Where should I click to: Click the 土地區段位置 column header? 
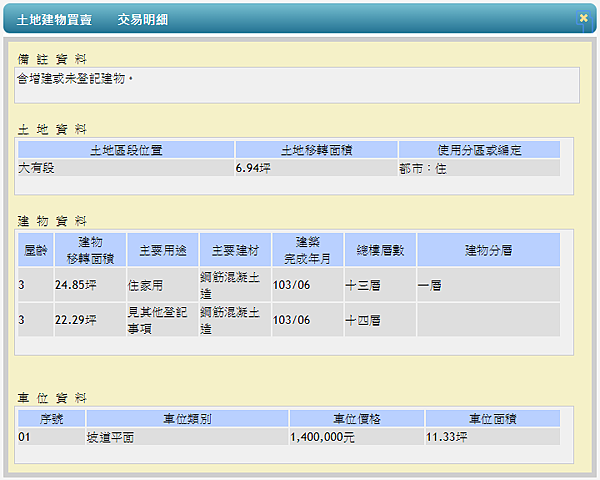126,150
